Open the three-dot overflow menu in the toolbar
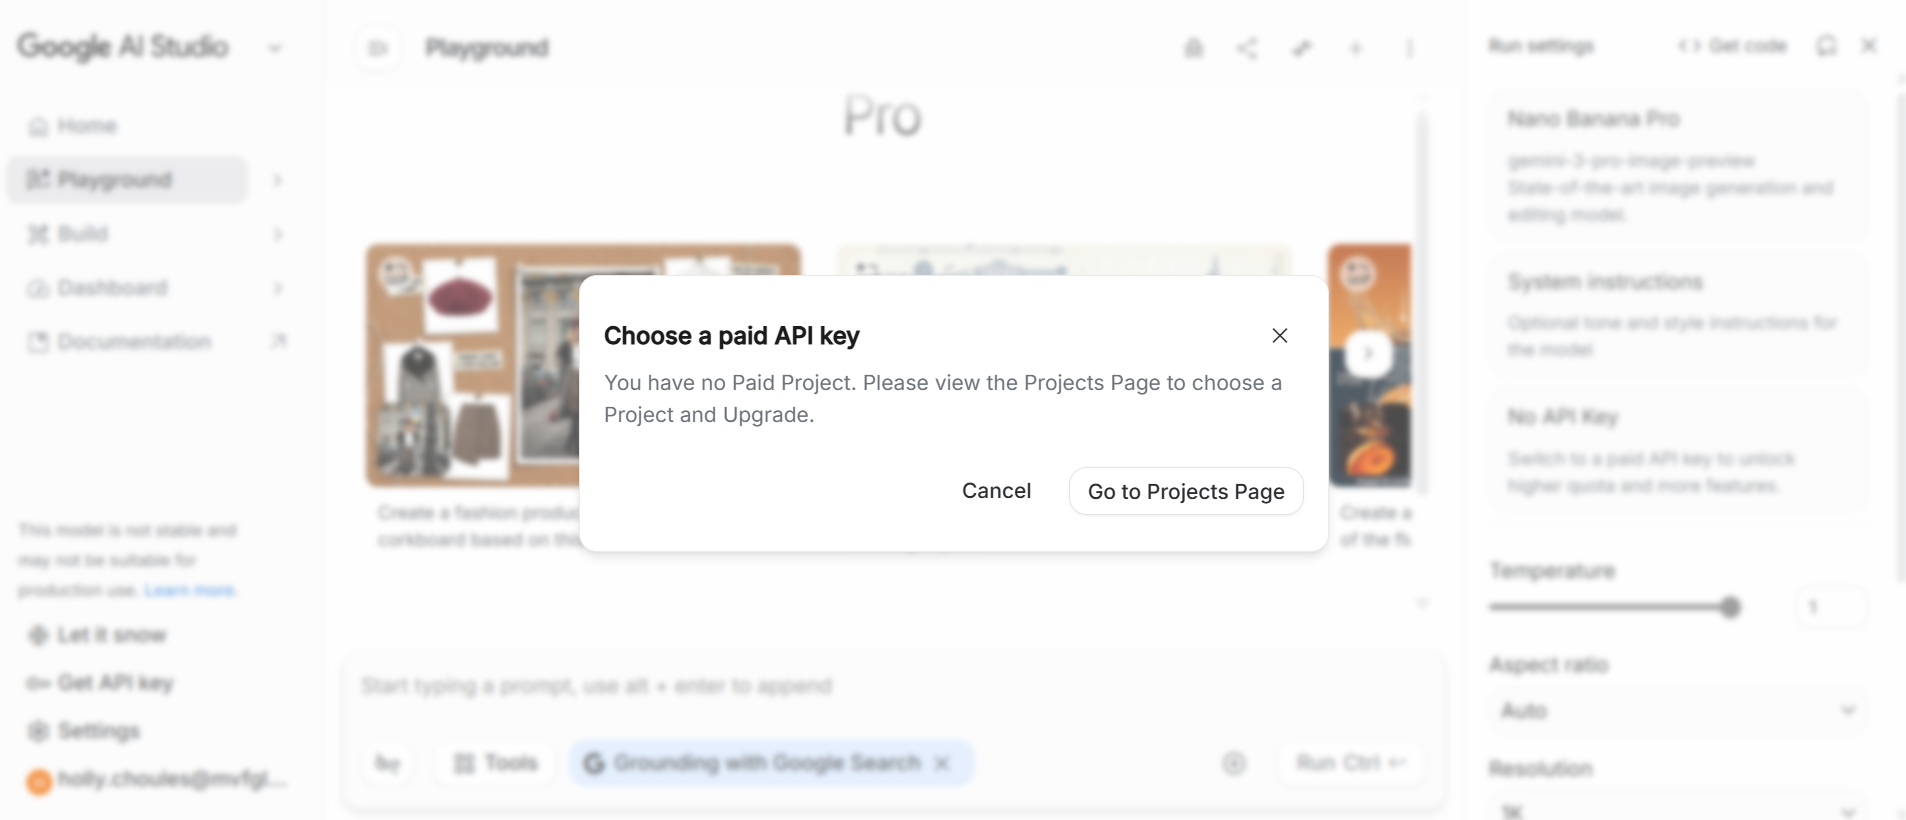Viewport: 1906px width, 820px height. [1409, 47]
